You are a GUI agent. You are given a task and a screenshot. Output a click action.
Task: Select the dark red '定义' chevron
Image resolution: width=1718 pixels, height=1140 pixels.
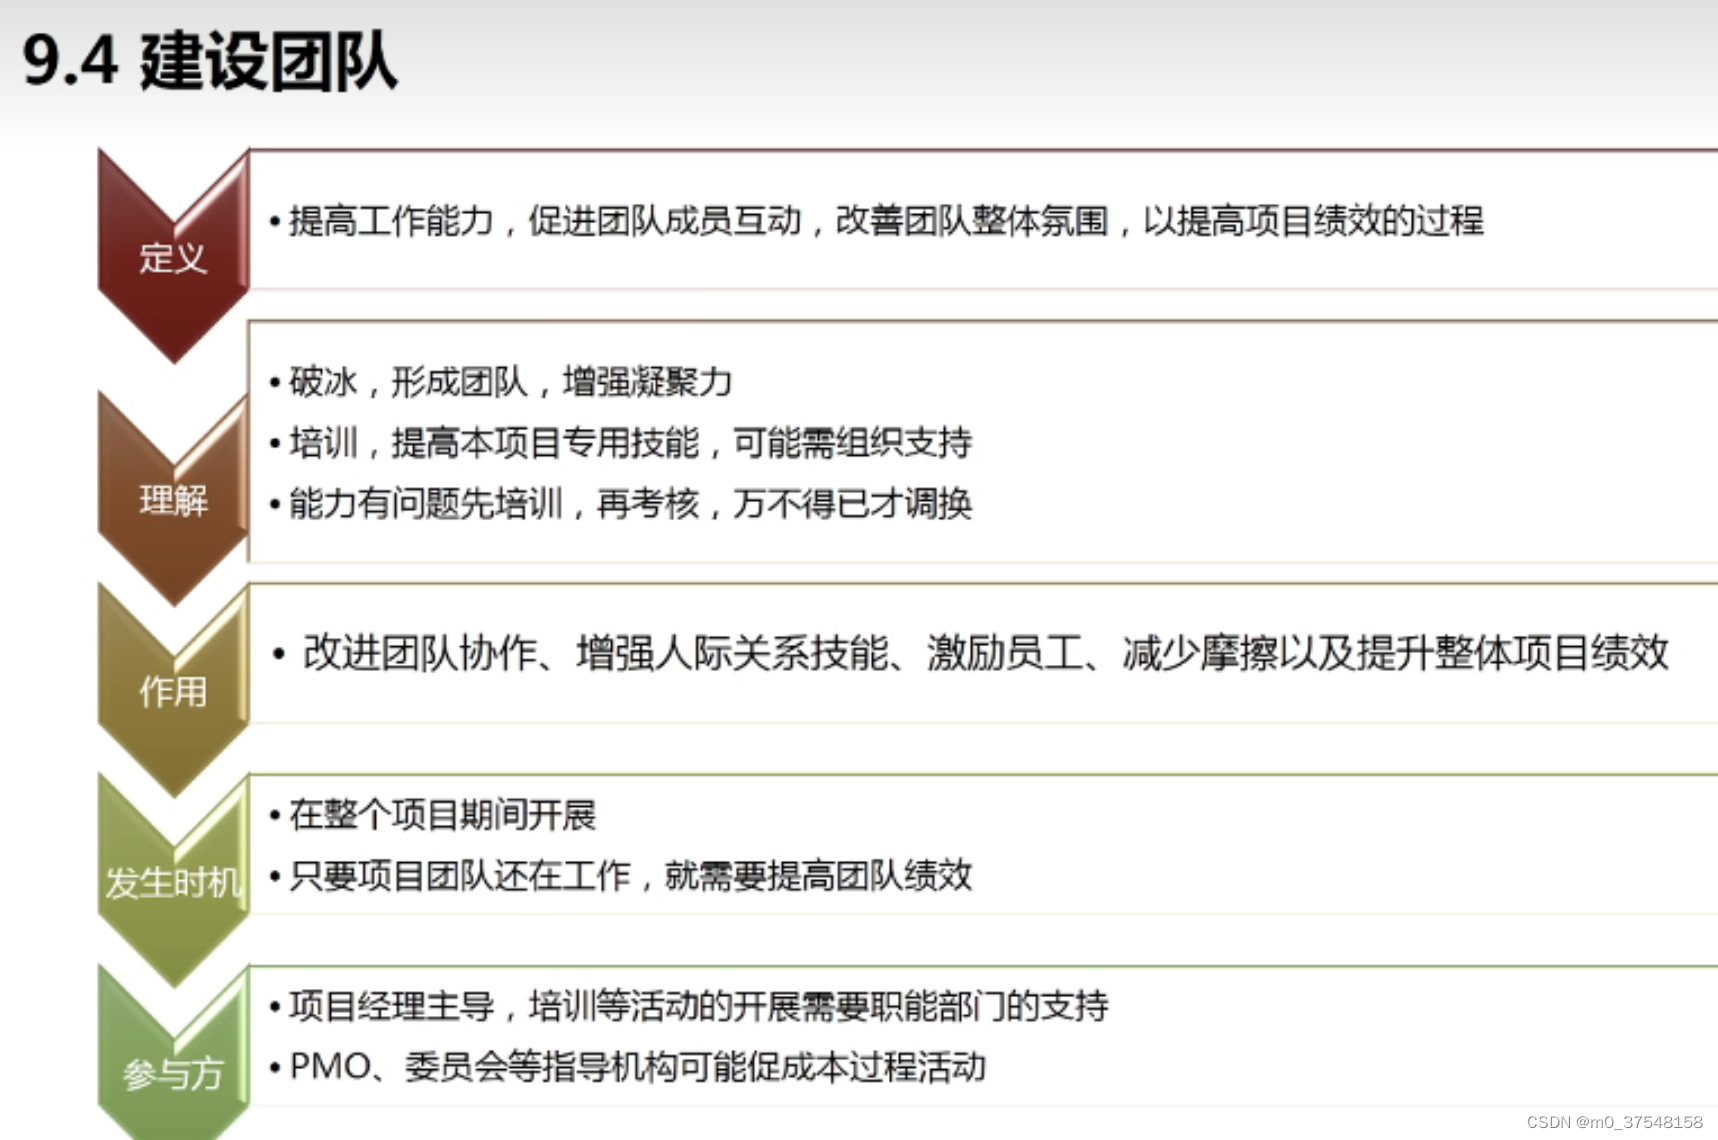click(x=173, y=256)
